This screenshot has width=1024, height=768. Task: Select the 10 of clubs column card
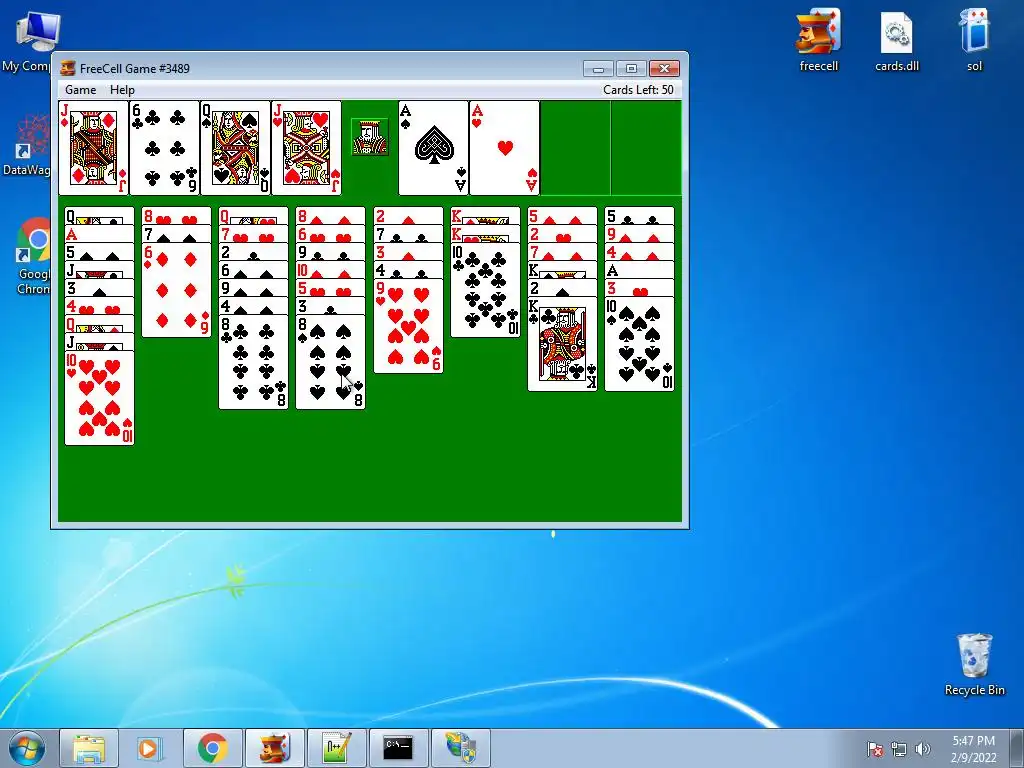485,291
